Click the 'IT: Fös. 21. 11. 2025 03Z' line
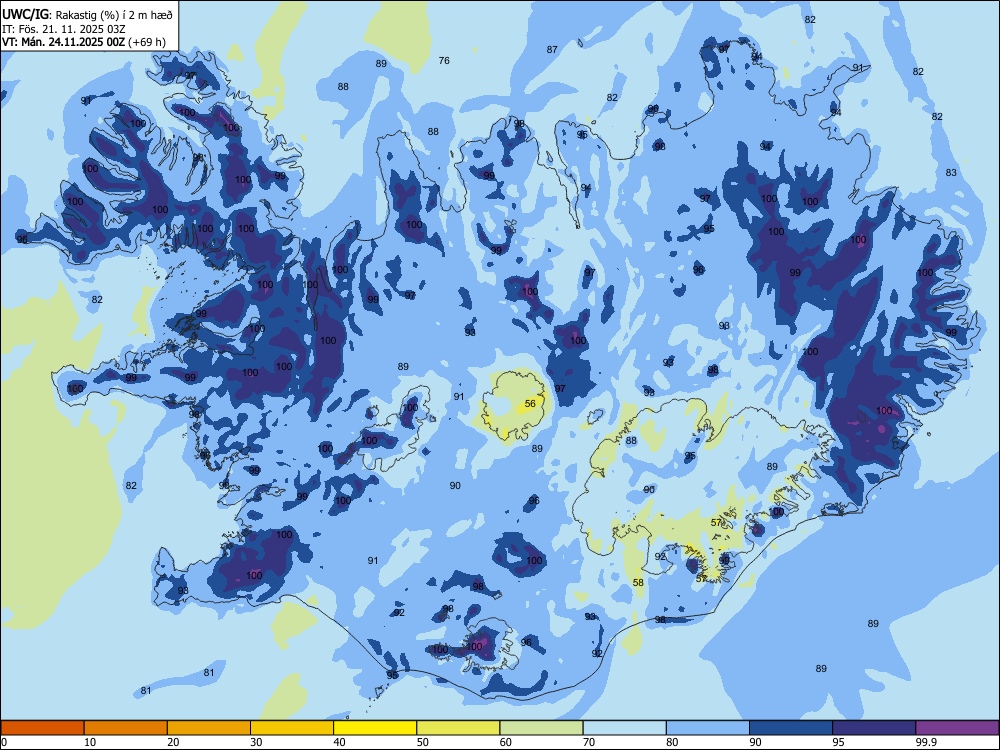The height and width of the screenshot is (750, 1000). coord(64,29)
